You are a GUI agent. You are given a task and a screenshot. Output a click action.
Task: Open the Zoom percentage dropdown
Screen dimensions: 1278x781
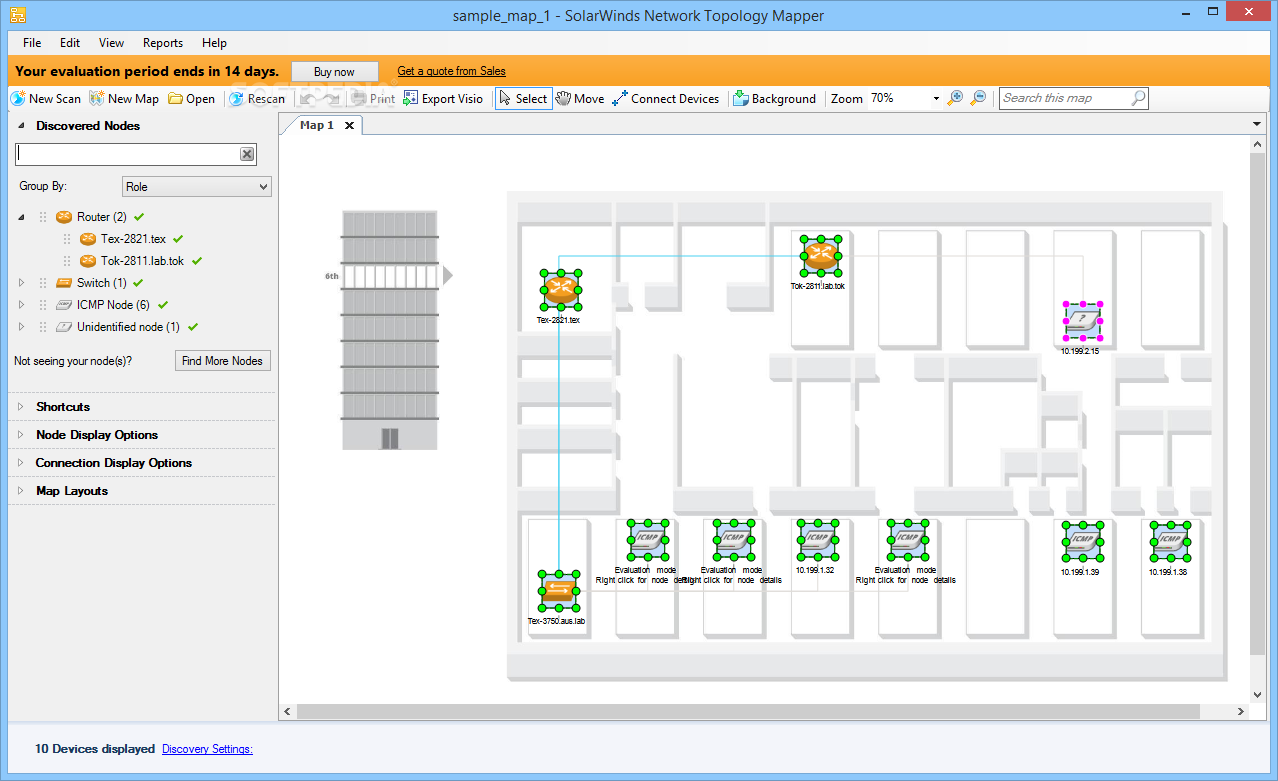tap(936, 99)
